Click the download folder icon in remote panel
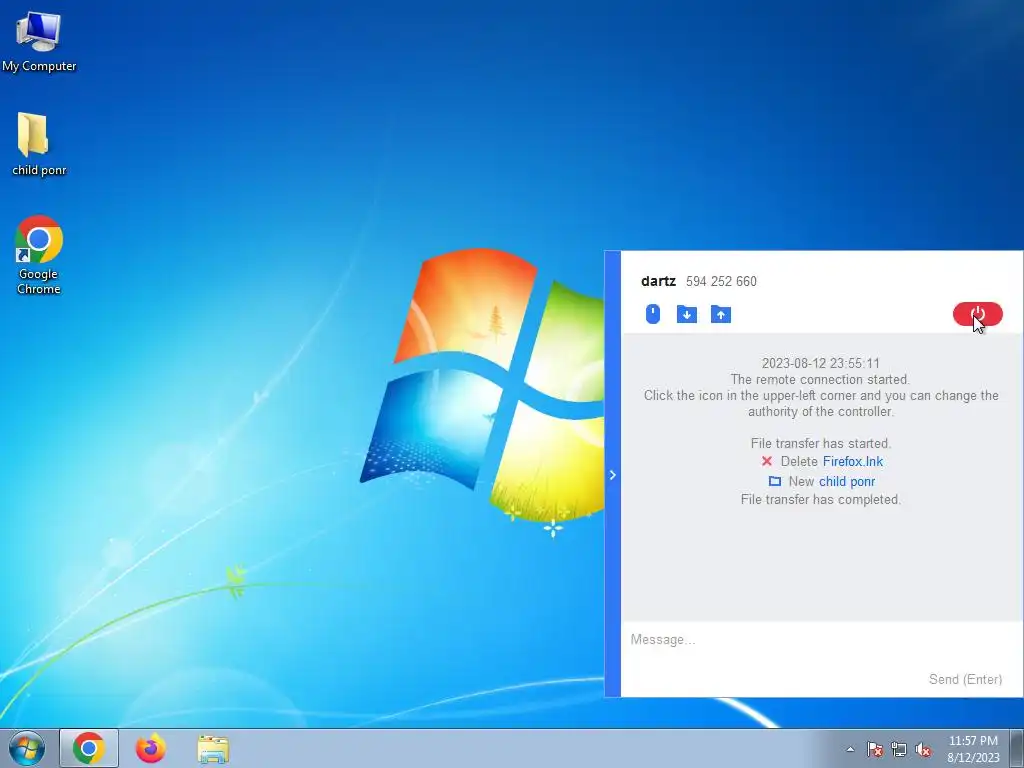The width and height of the screenshot is (1024, 768). point(686,314)
